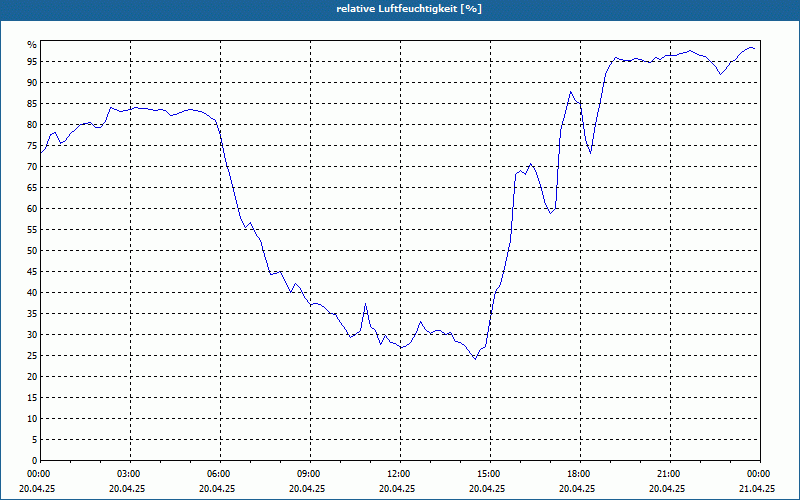Select the y-axis label '5'
Screen dimensions: 800x500
[x=34, y=440]
